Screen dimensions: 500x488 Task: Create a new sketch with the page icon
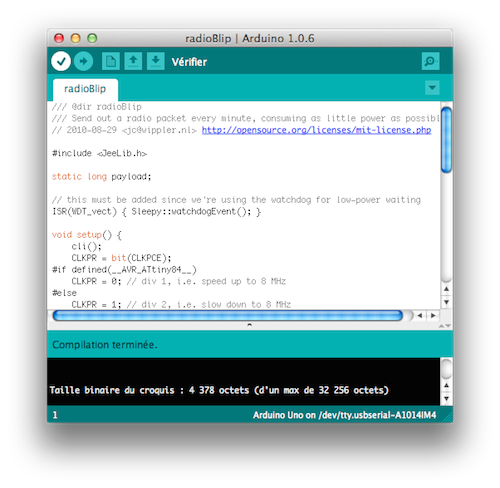click(x=111, y=61)
